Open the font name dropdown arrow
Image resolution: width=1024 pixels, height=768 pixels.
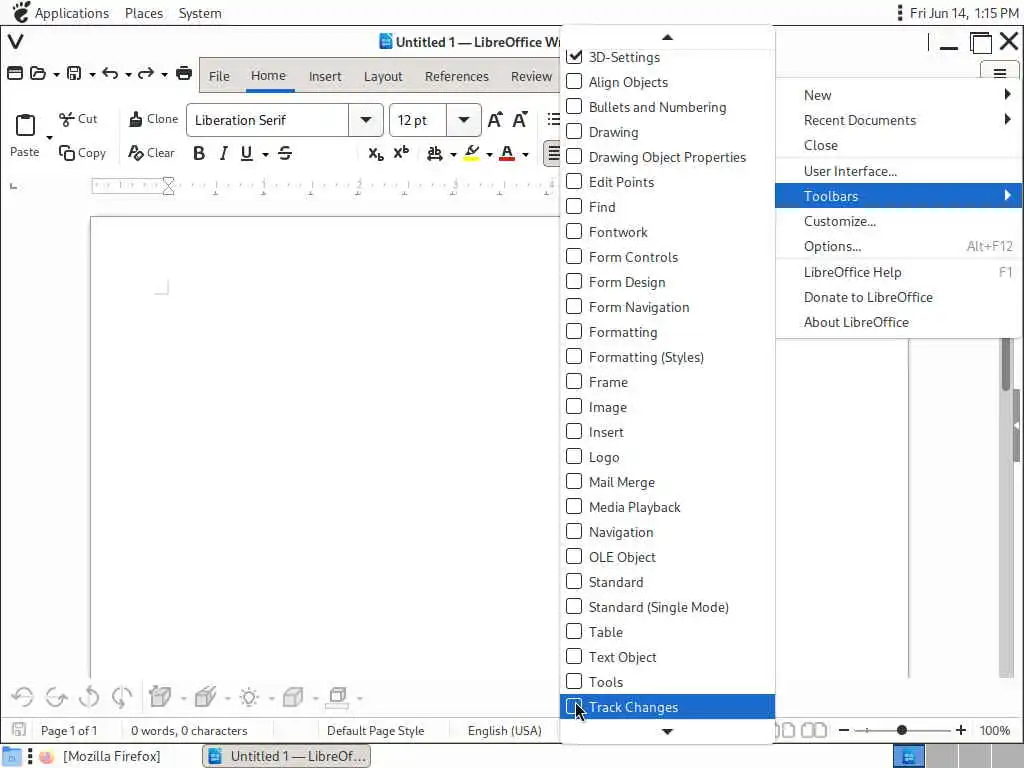click(366, 120)
